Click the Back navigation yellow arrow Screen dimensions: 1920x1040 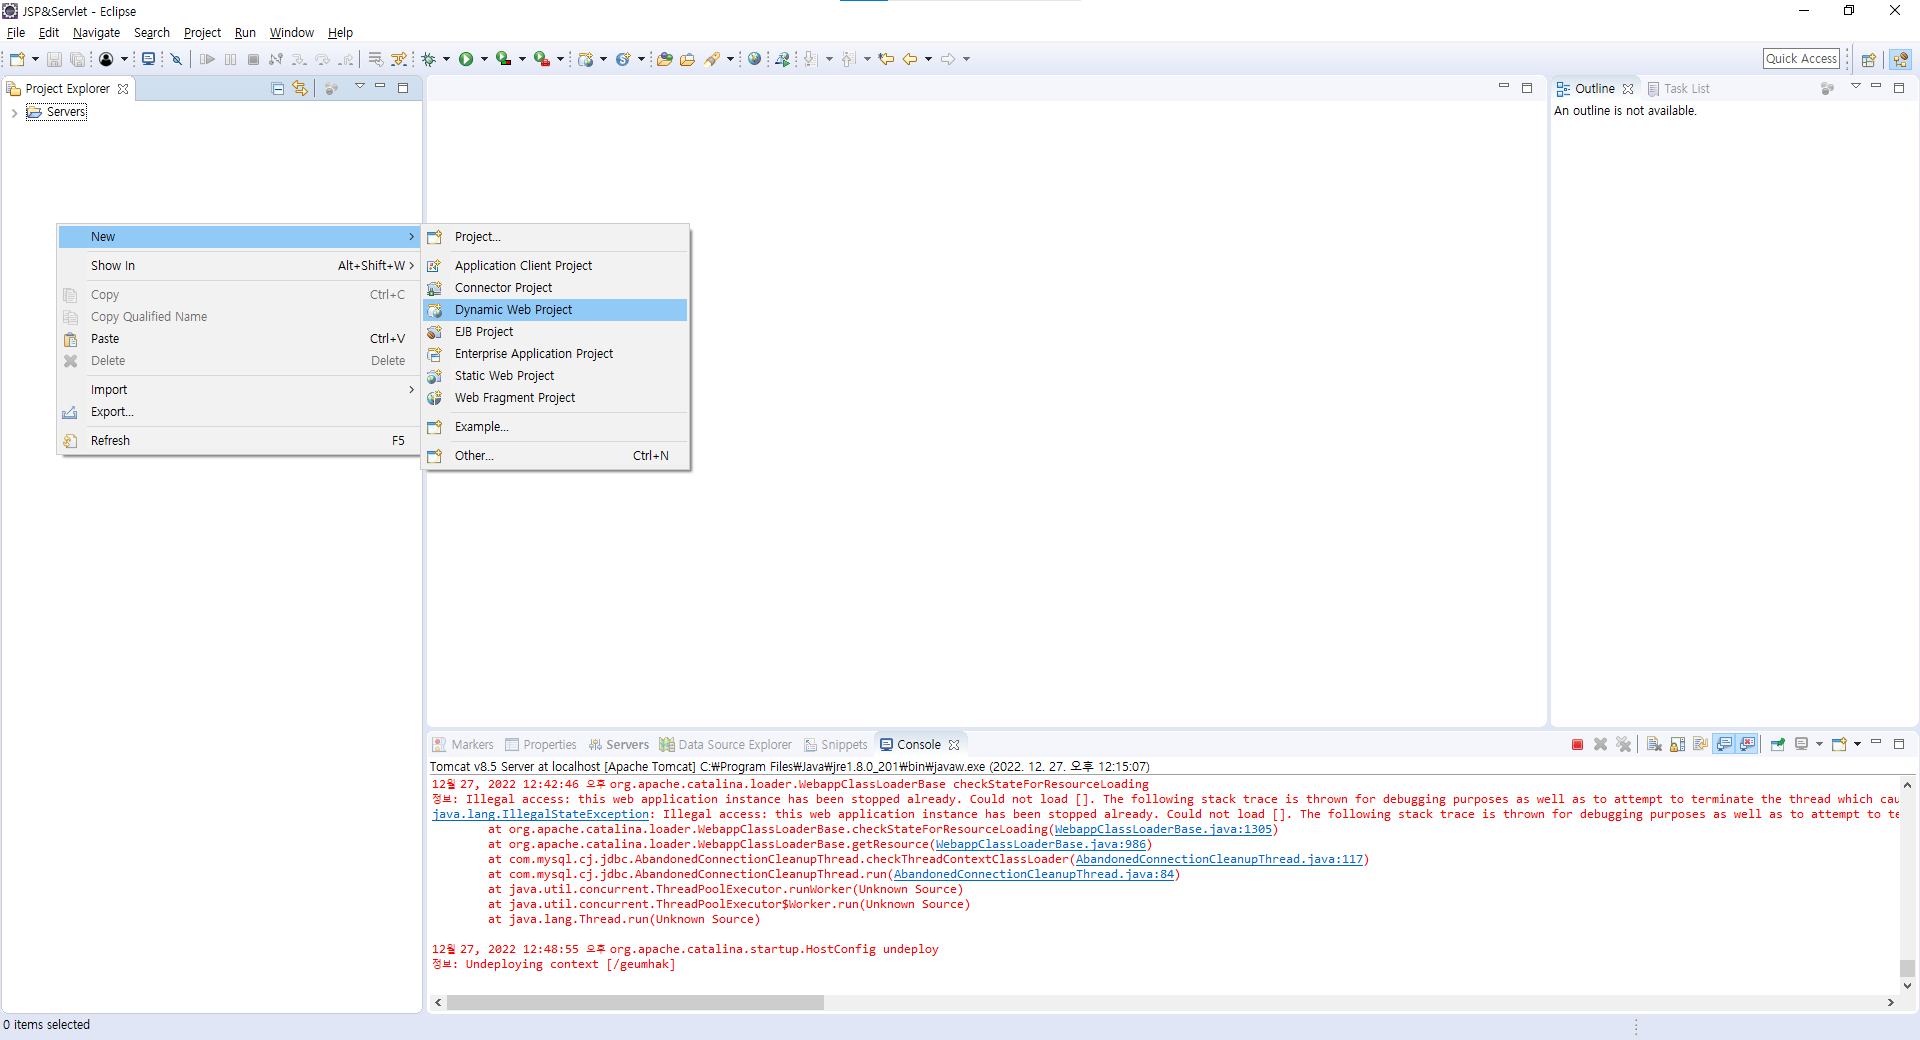(910, 59)
